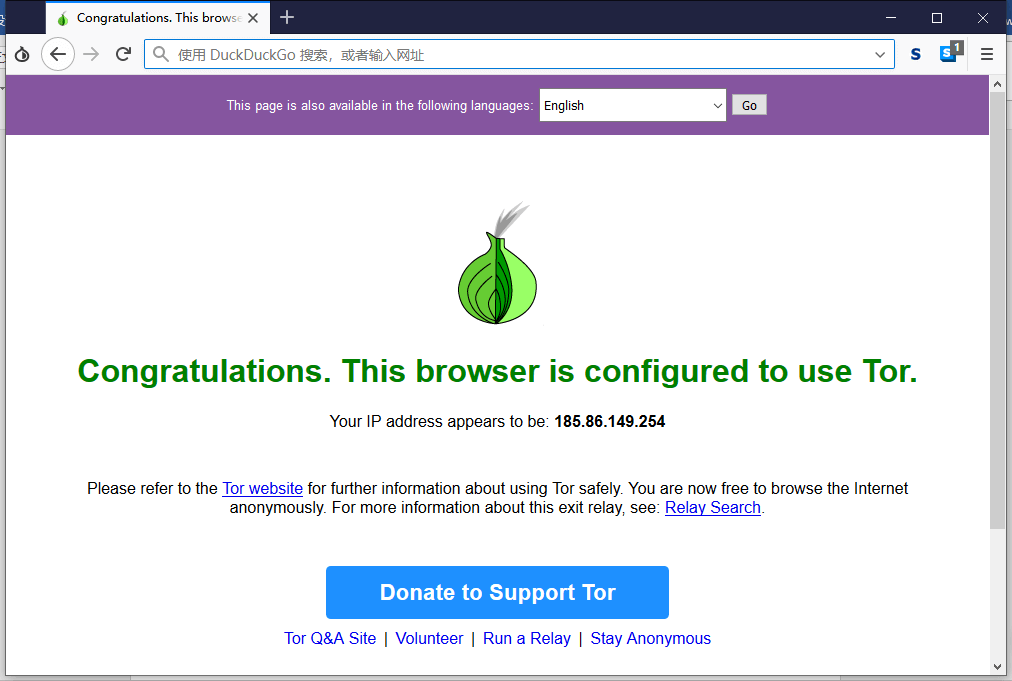Click Donate to Support Tor button
The width and height of the screenshot is (1012, 681).
pyautogui.click(x=497, y=593)
